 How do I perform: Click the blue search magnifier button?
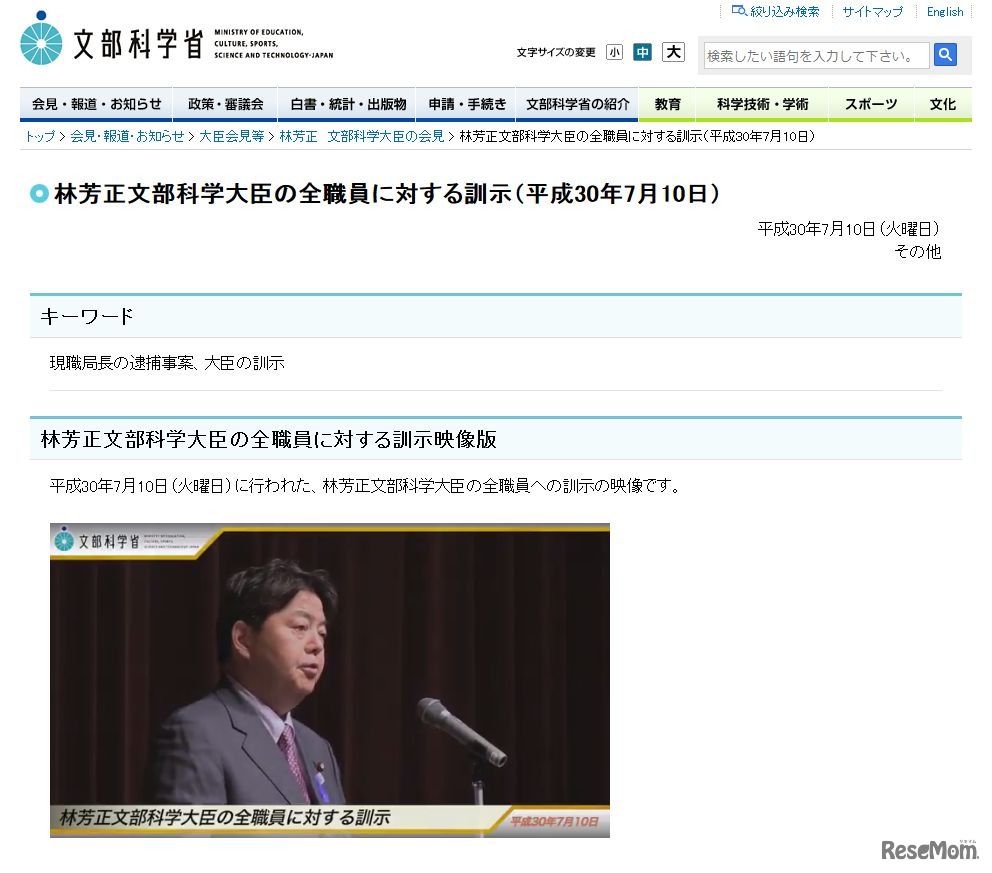click(x=945, y=55)
